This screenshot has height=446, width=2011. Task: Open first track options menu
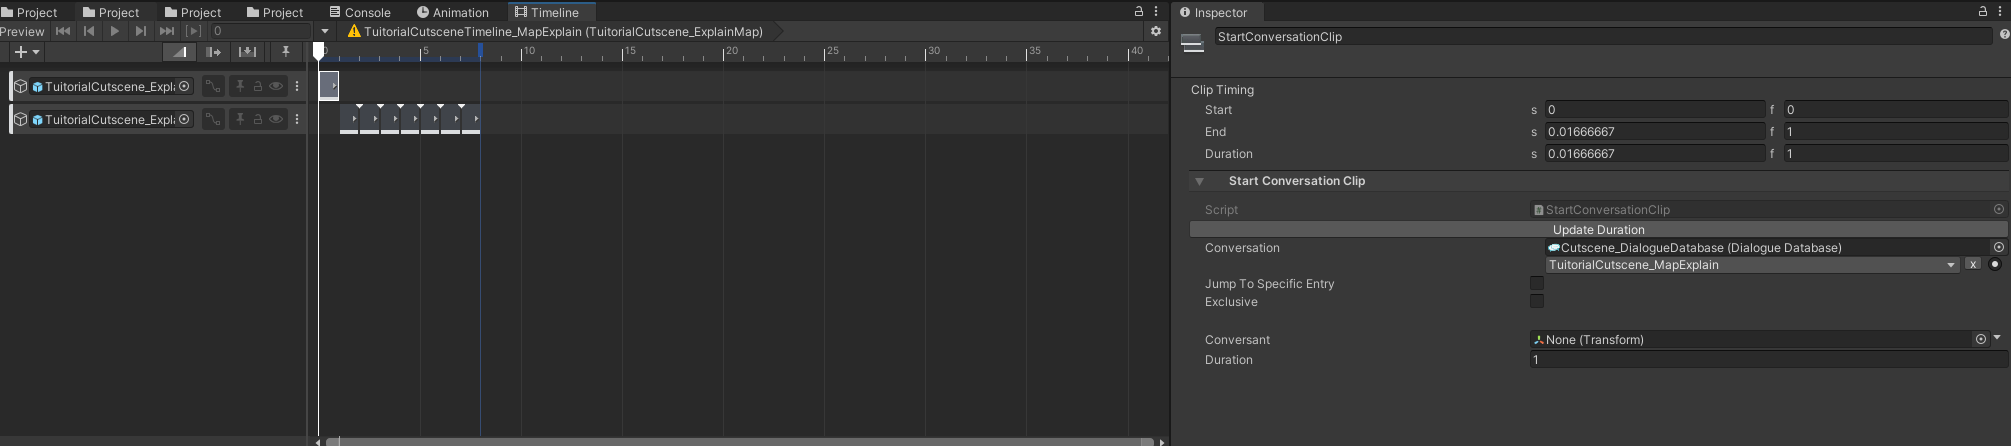297,86
